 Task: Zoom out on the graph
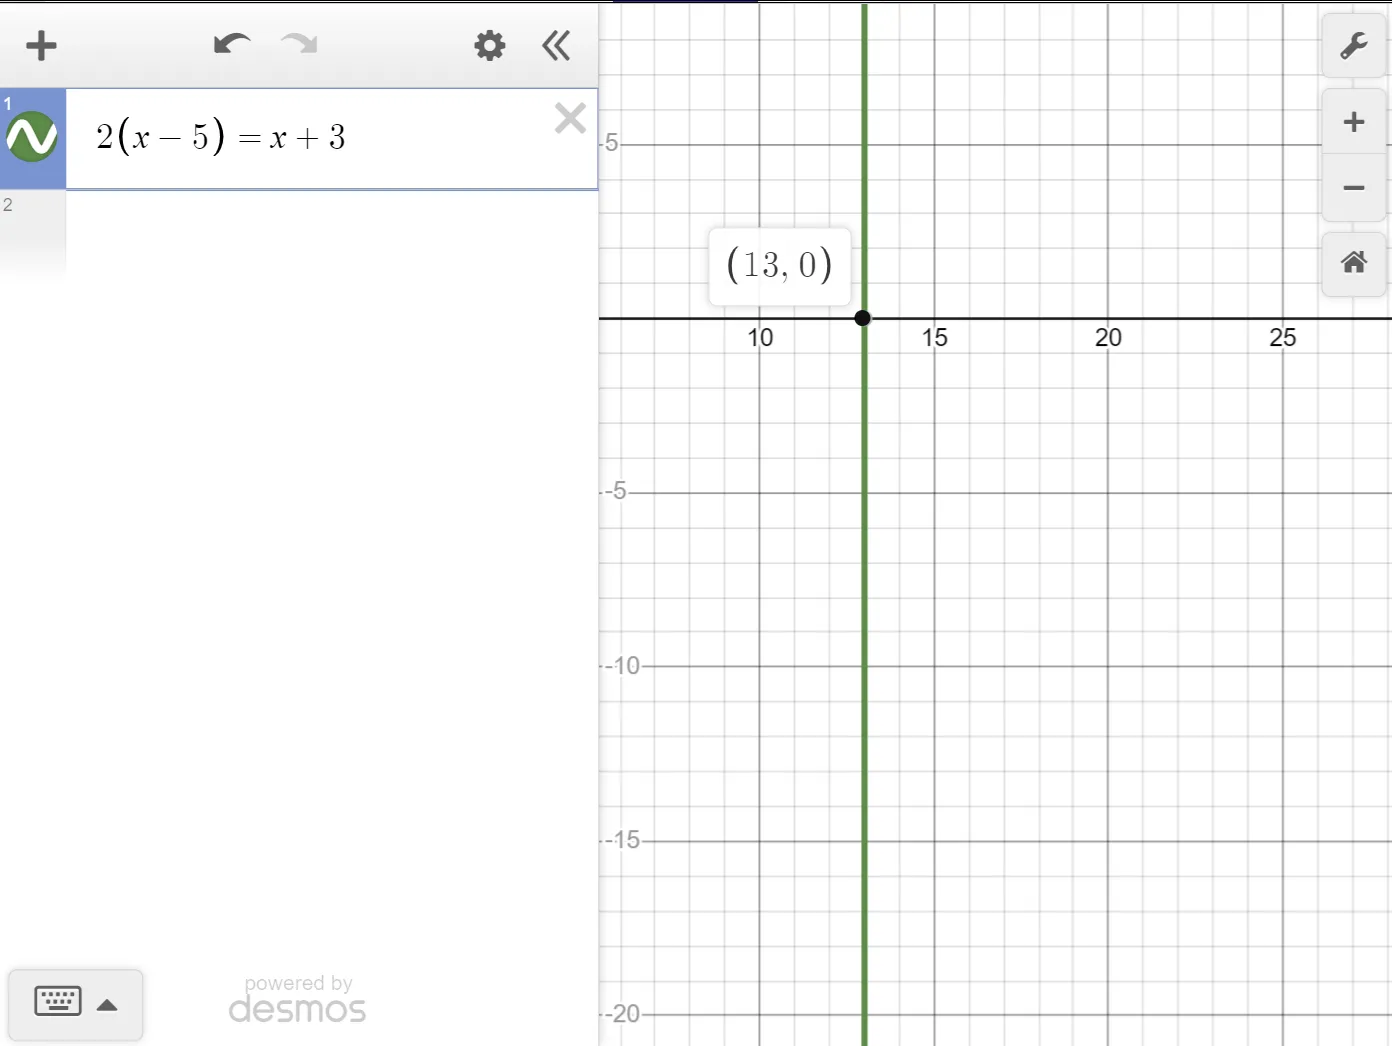[1353, 188]
